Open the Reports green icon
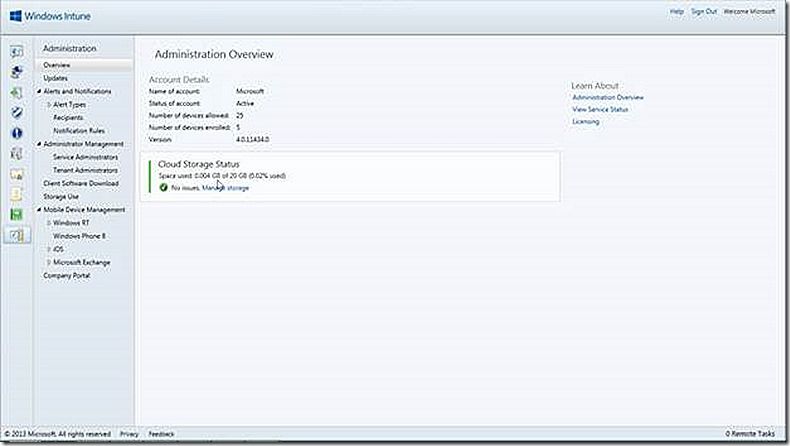 tap(17, 215)
